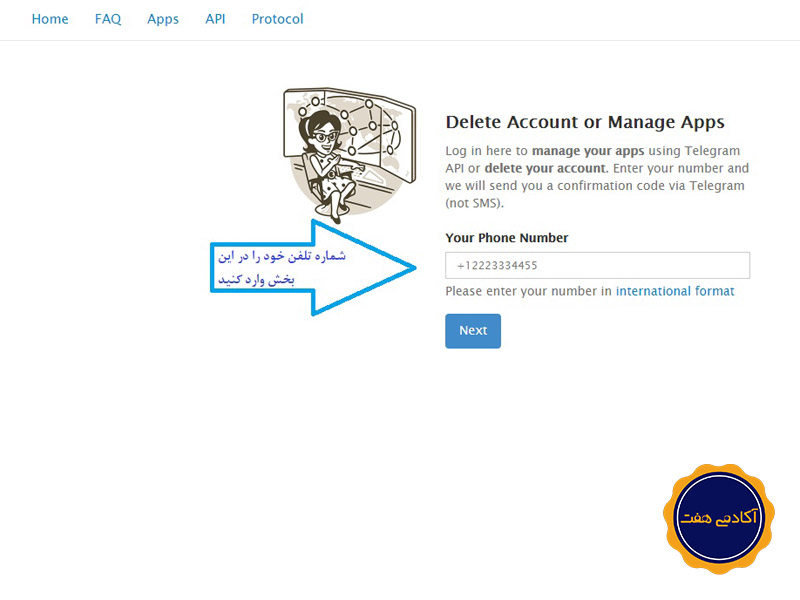Image resolution: width=800 pixels, height=600 pixels.
Task: Open the Apps menu item
Action: pos(163,19)
